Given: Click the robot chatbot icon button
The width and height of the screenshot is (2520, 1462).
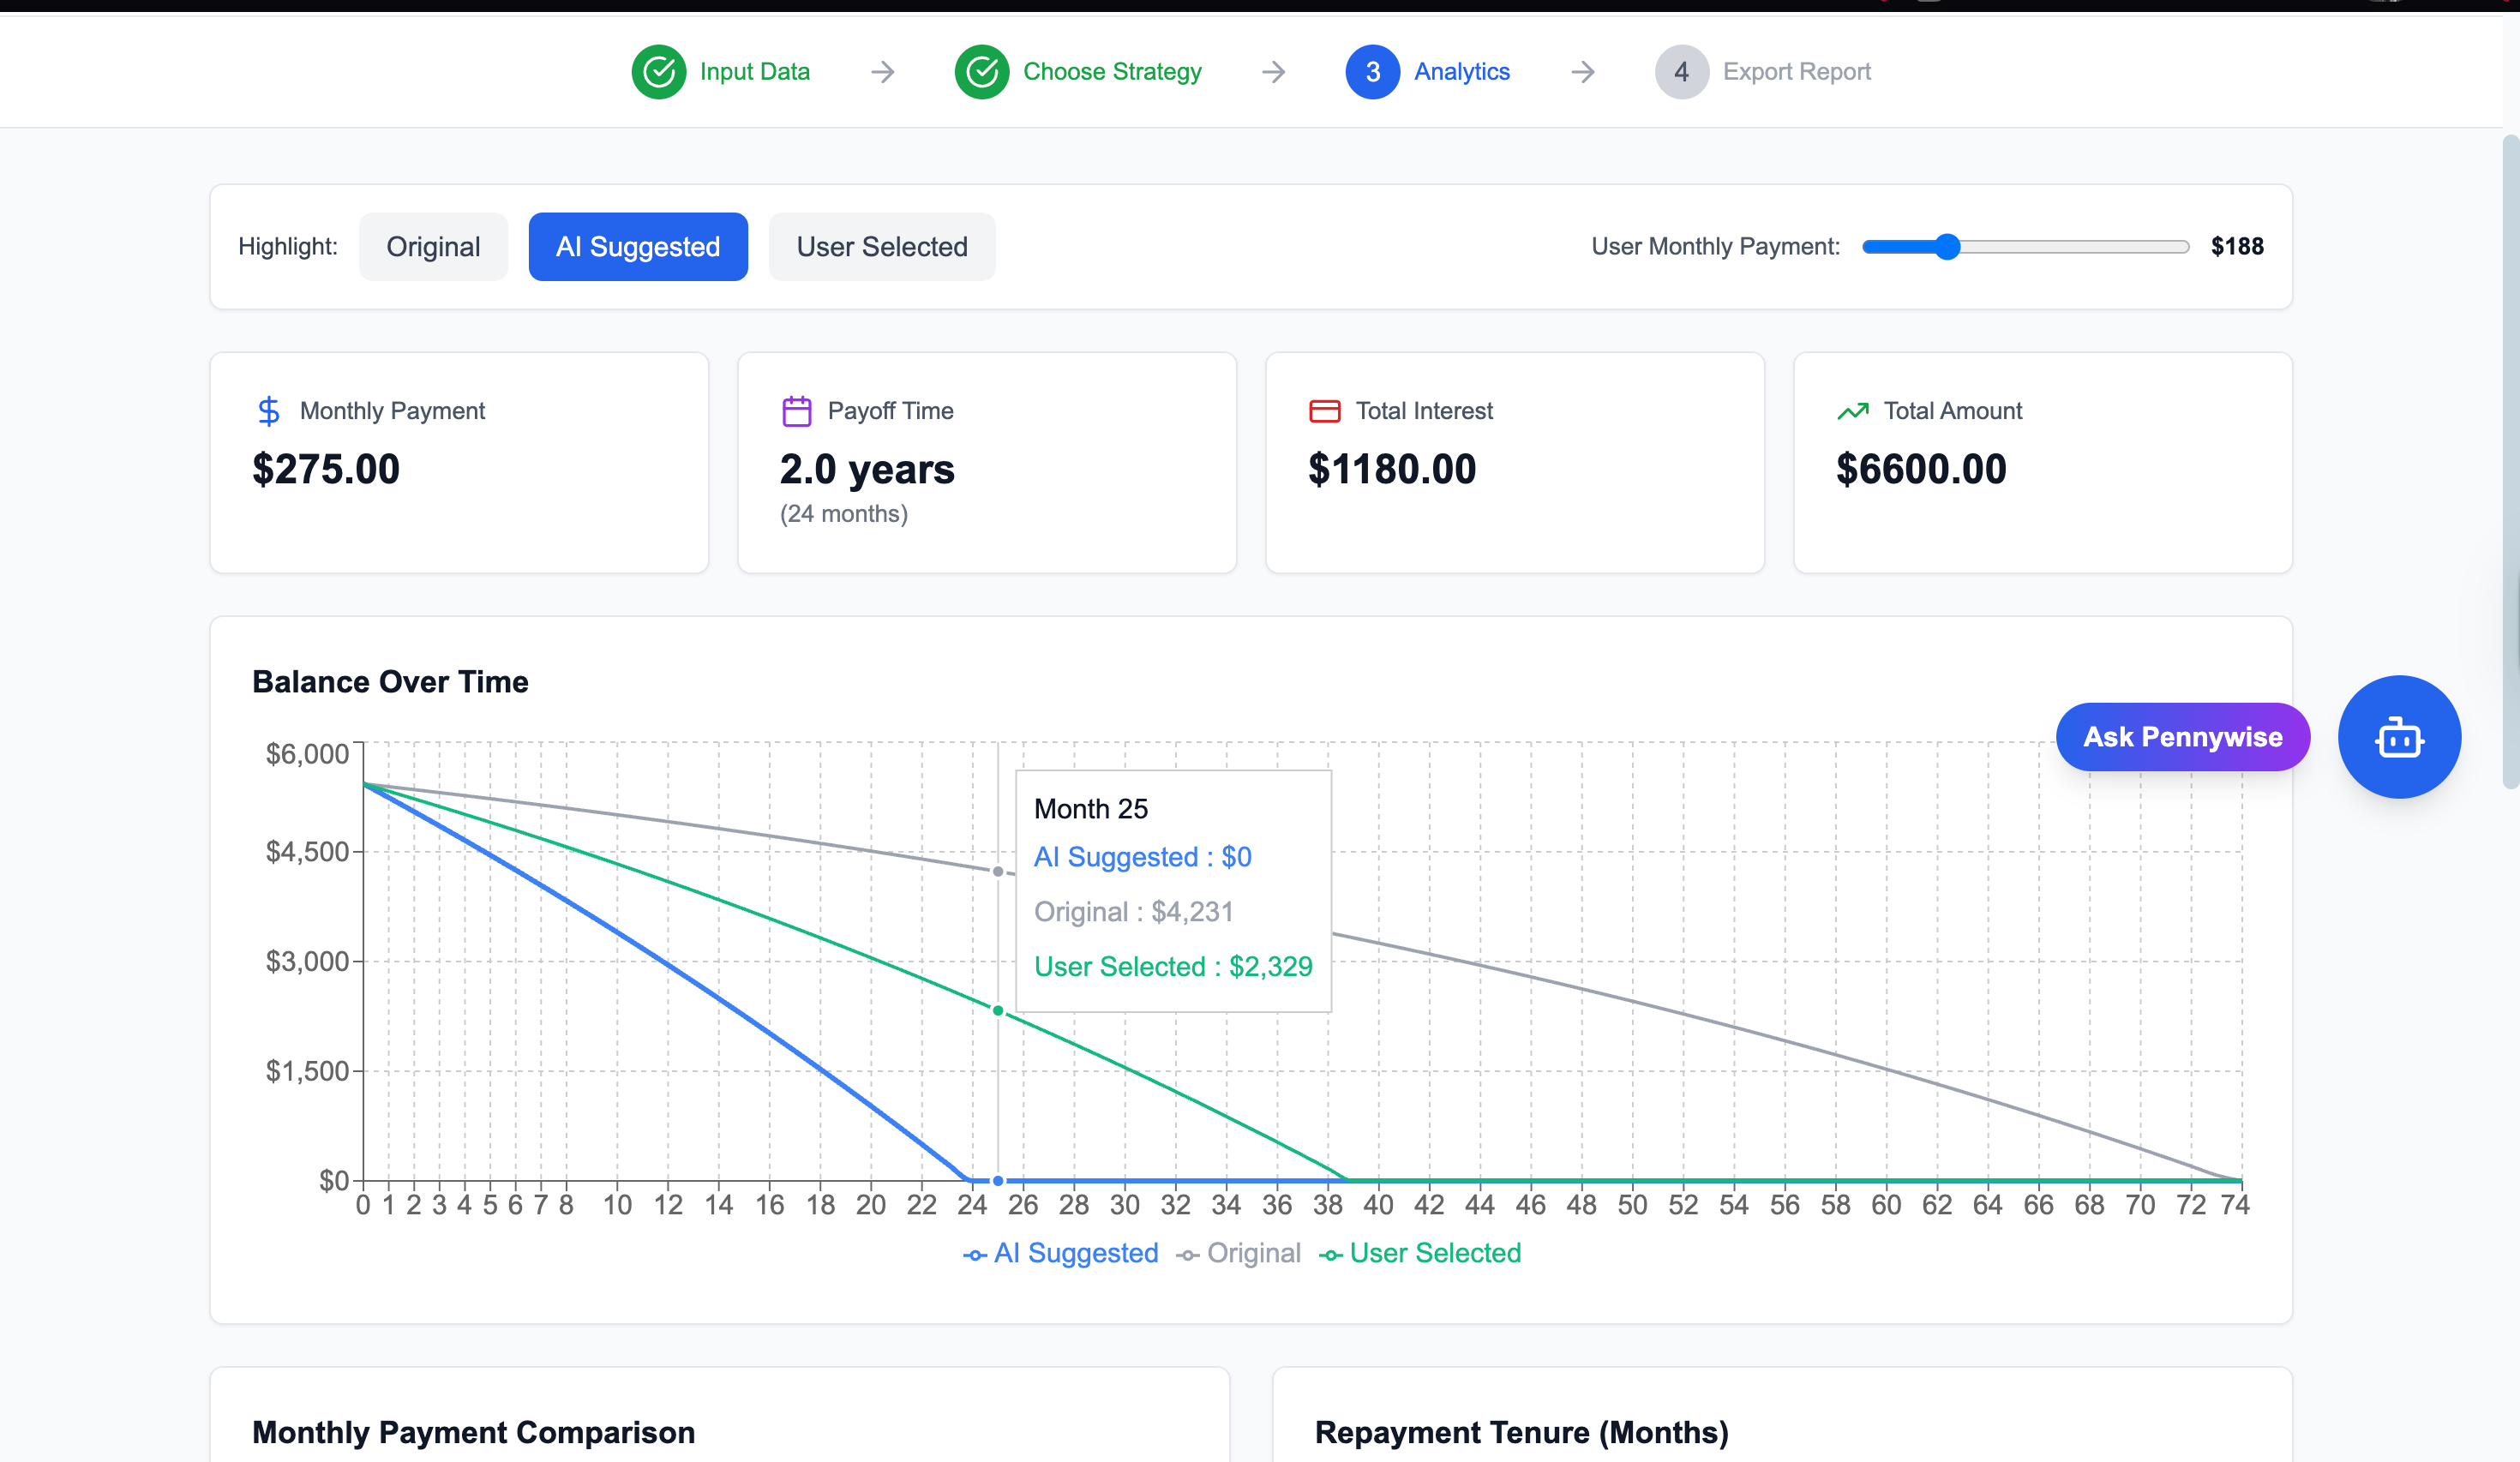Looking at the screenshot, I should [x=2398, y=737].
